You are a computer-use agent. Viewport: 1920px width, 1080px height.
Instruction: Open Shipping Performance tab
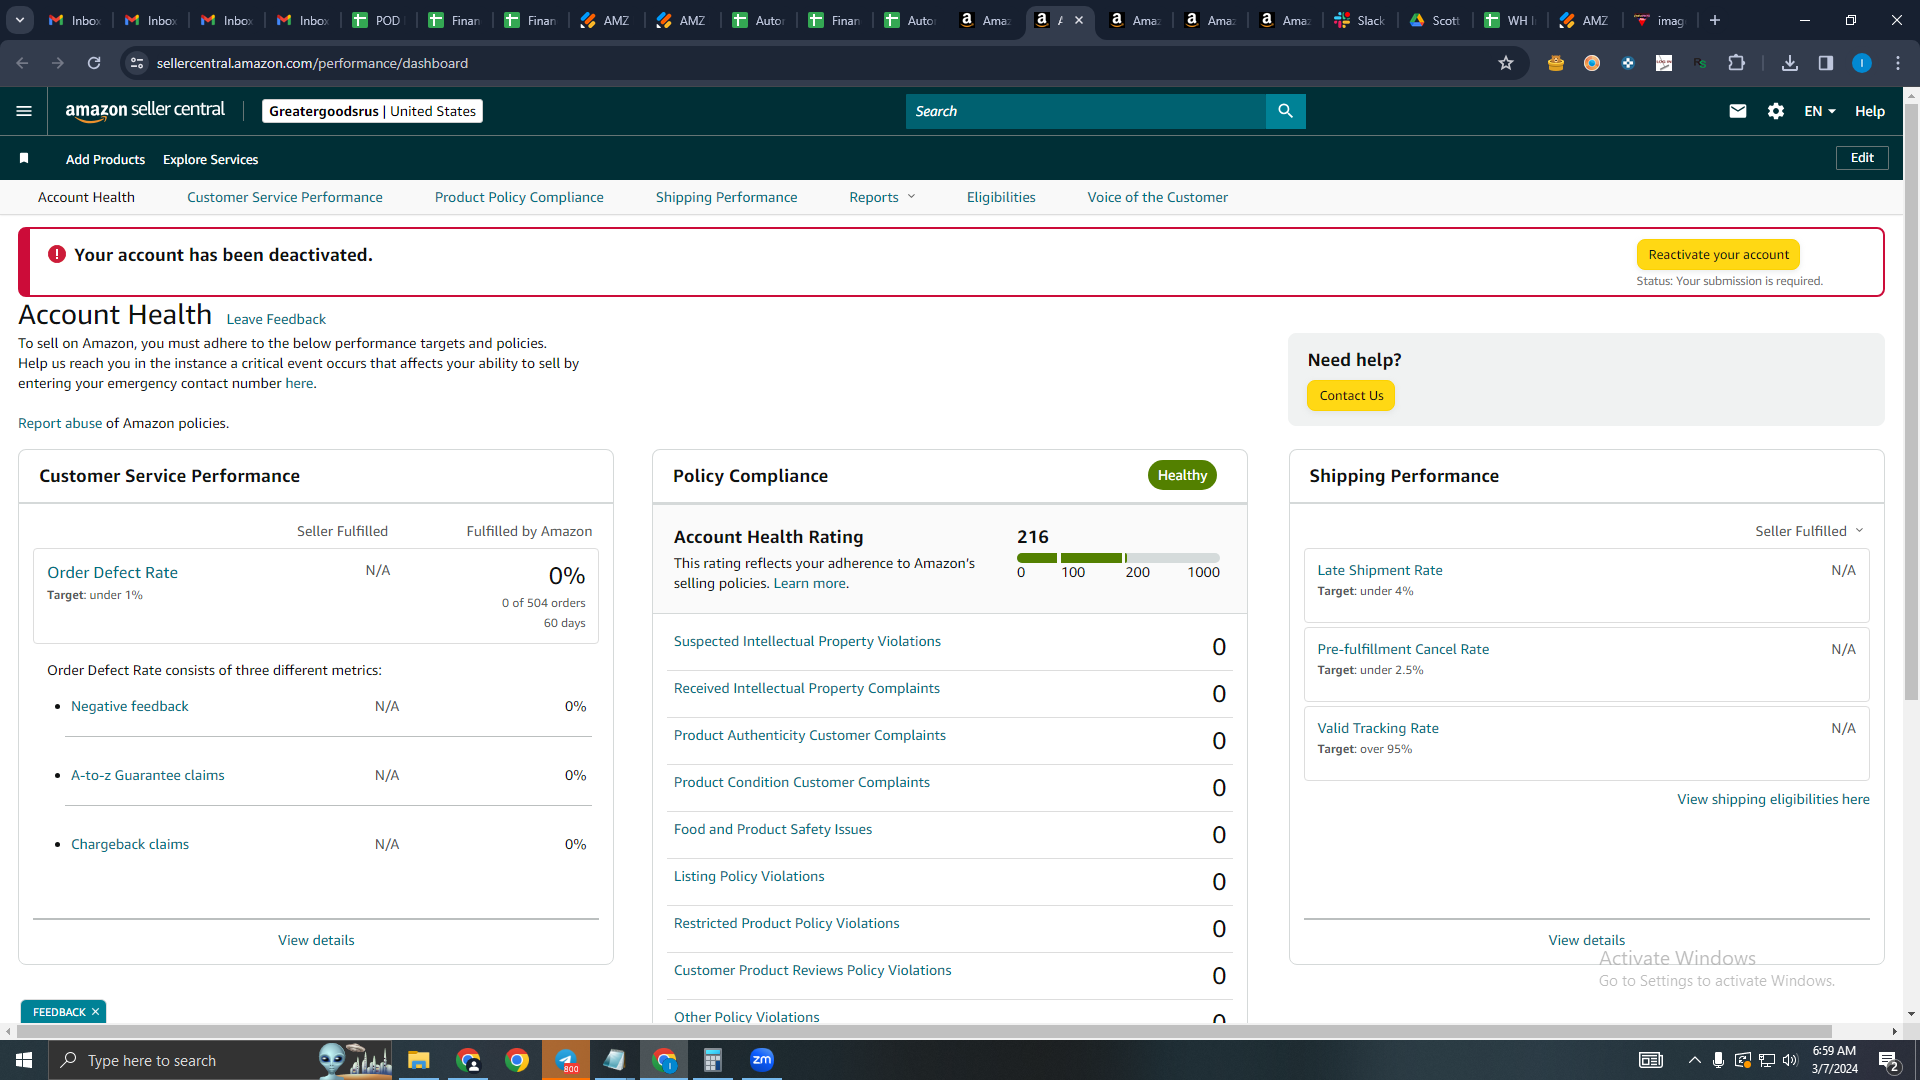[727, 197]
